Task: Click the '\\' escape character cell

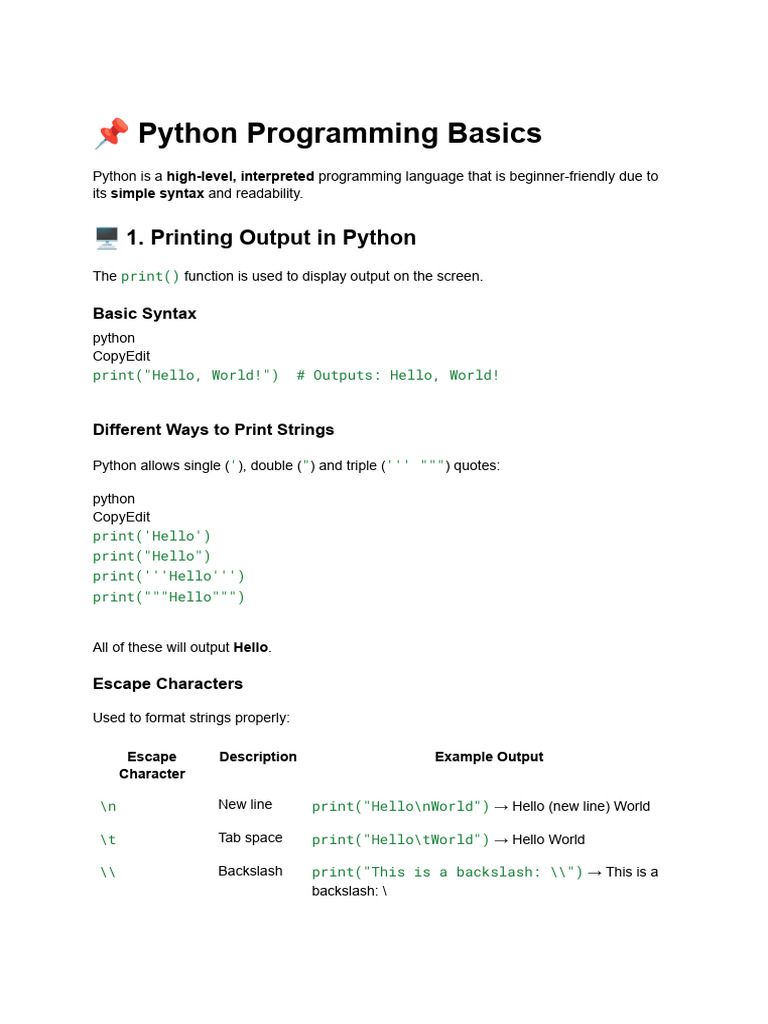Action: pyautogui.click(x=108, y=872)
